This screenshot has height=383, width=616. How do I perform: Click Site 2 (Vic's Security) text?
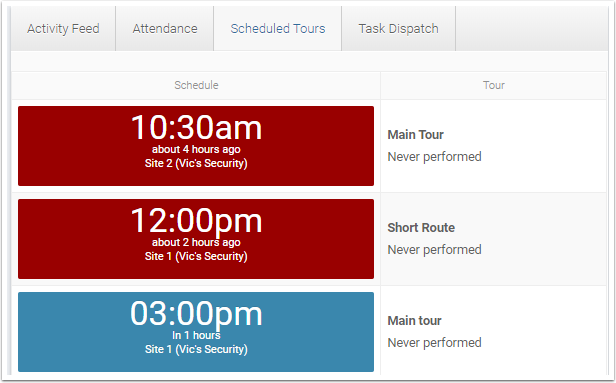coord(196,163)
